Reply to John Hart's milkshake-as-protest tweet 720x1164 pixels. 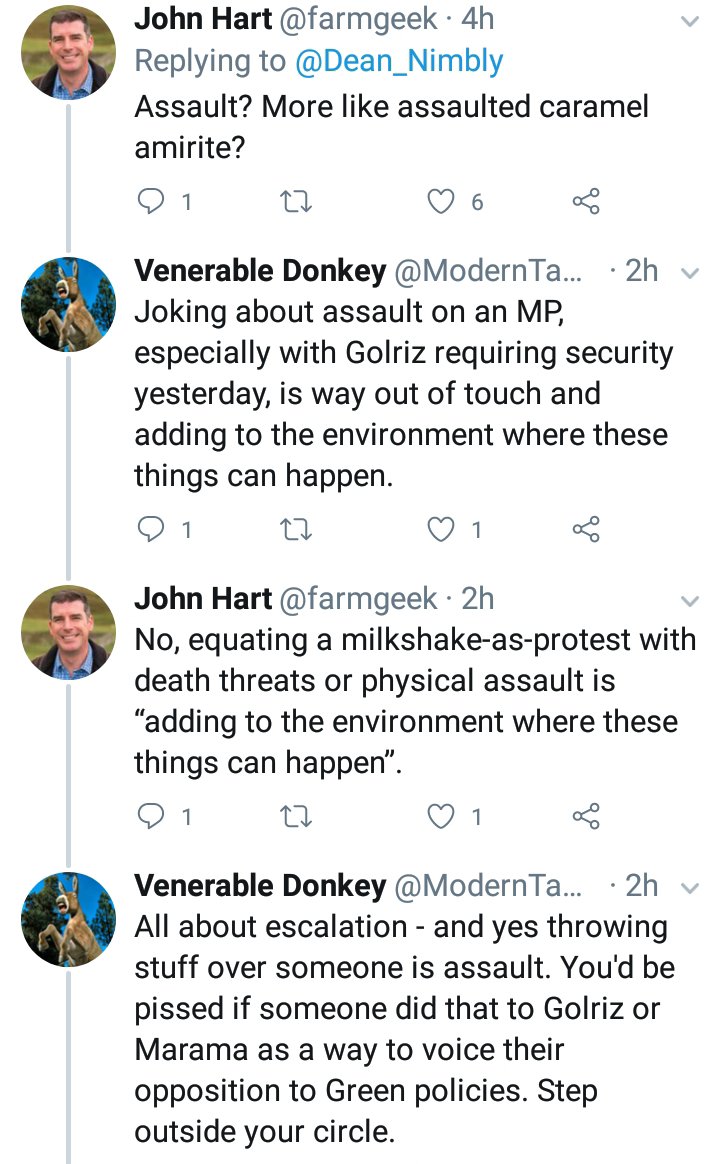150,816
